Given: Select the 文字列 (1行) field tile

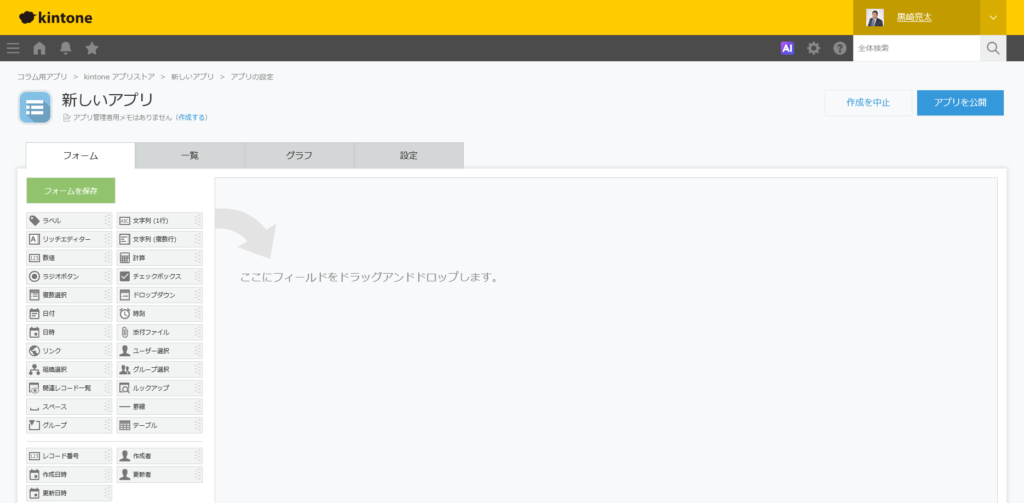Looking at the screenshot, I should click(x=159, y=221).
